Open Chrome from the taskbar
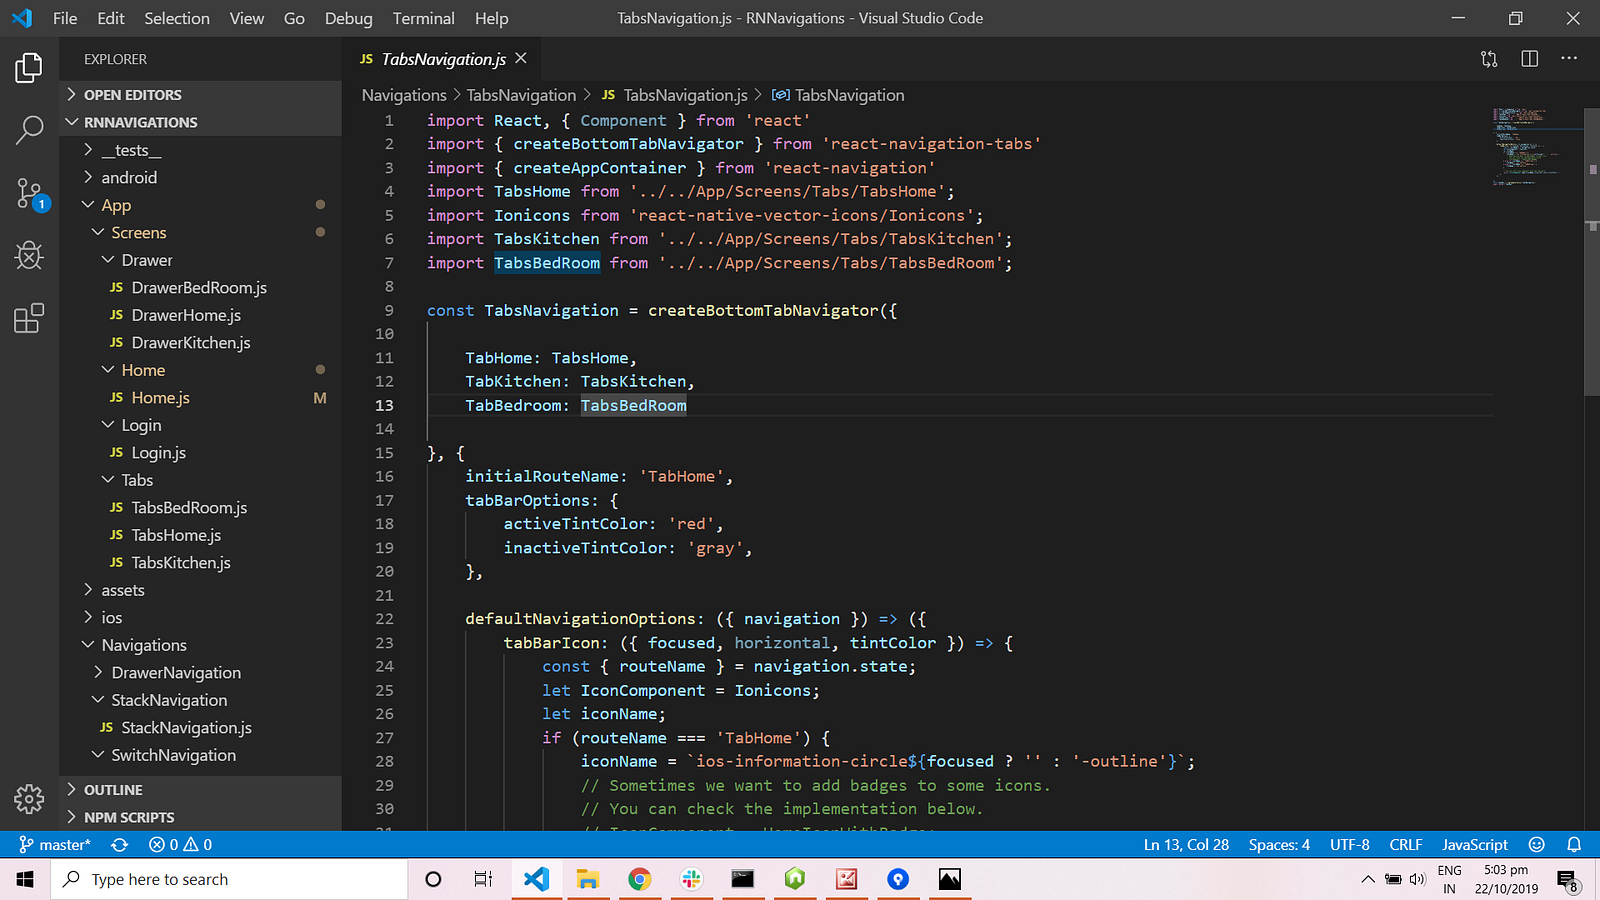This screenshot has height=900, width=1600. tap(640, 879)
